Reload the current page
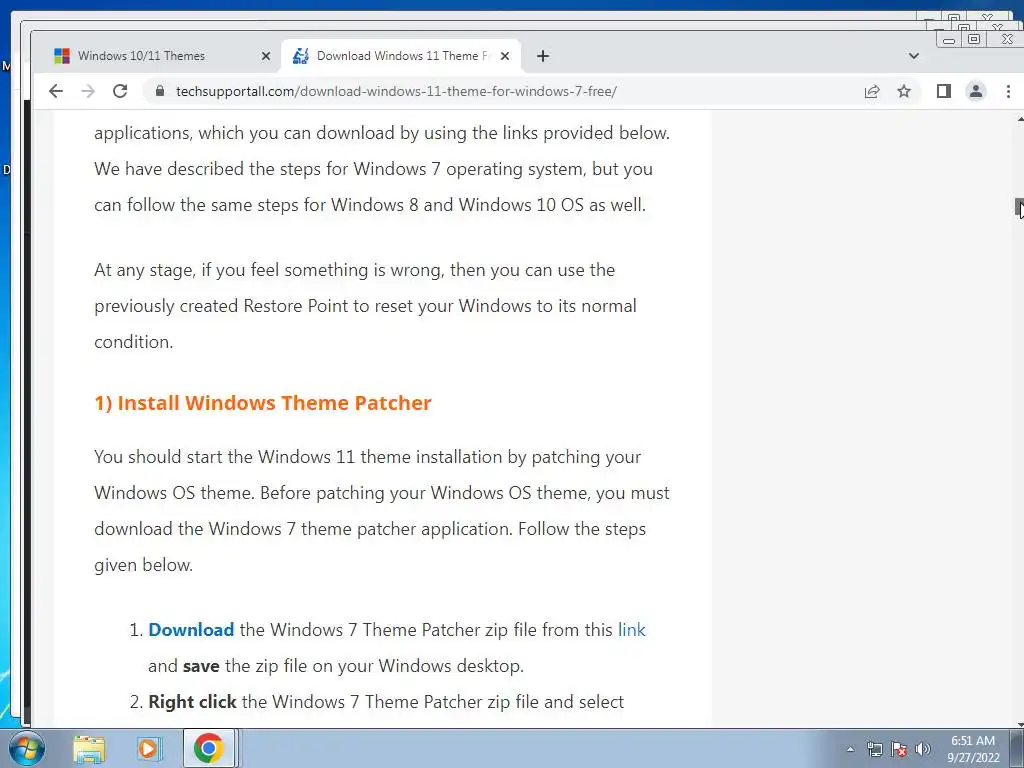 point(120,91)
